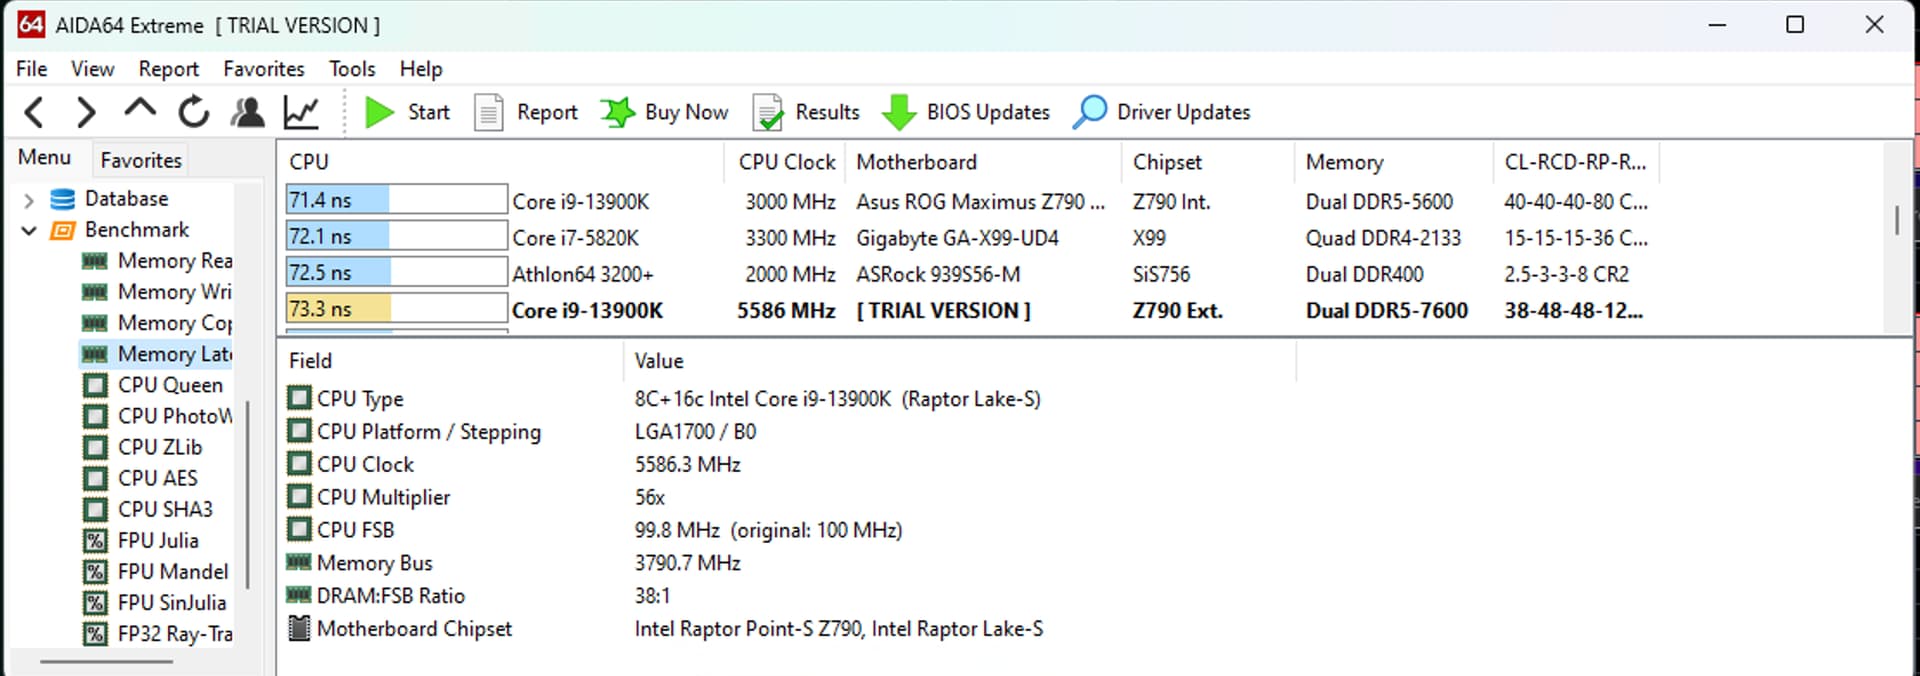The height and width of the screenshot is (676, 1920).
Task: Open Driver Updates search
Action: (1161, 112)
